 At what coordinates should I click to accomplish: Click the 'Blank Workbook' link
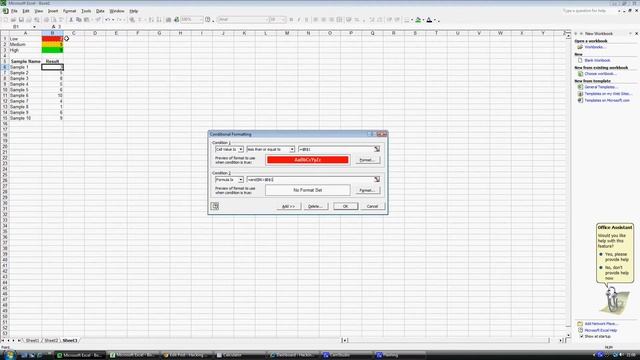597,60
